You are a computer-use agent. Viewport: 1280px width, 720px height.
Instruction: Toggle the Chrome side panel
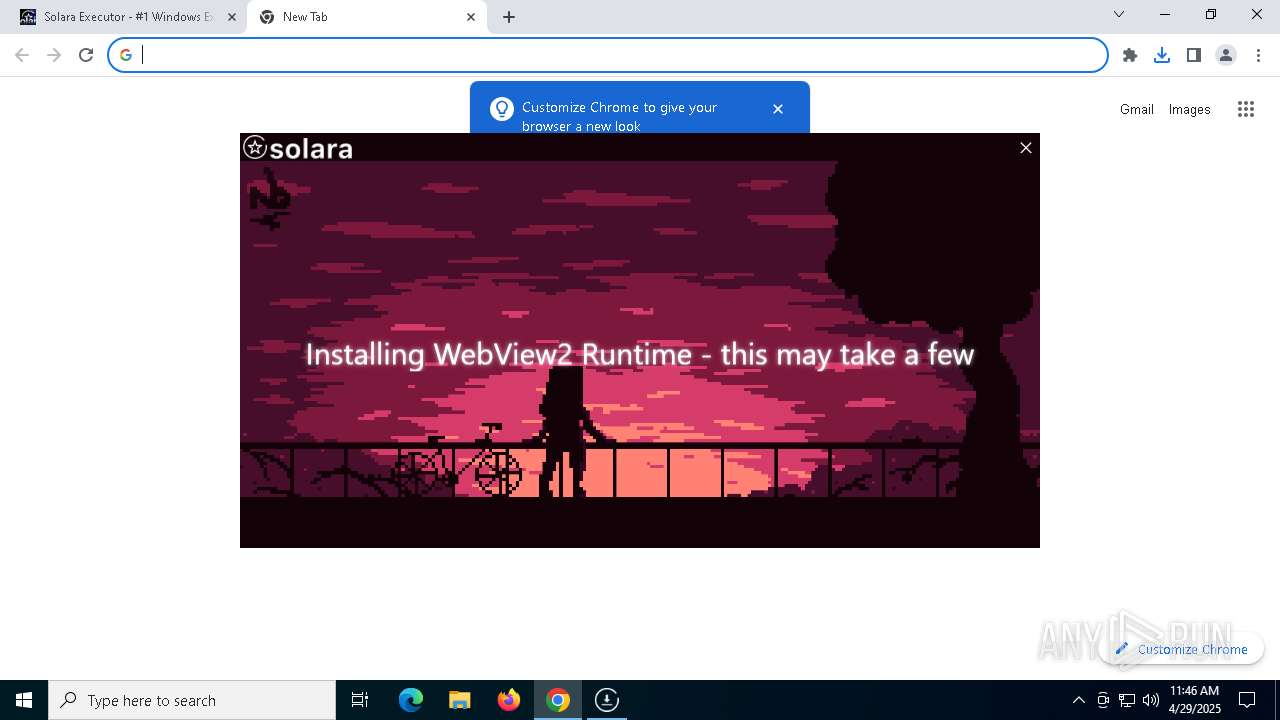click(1194, 55)
